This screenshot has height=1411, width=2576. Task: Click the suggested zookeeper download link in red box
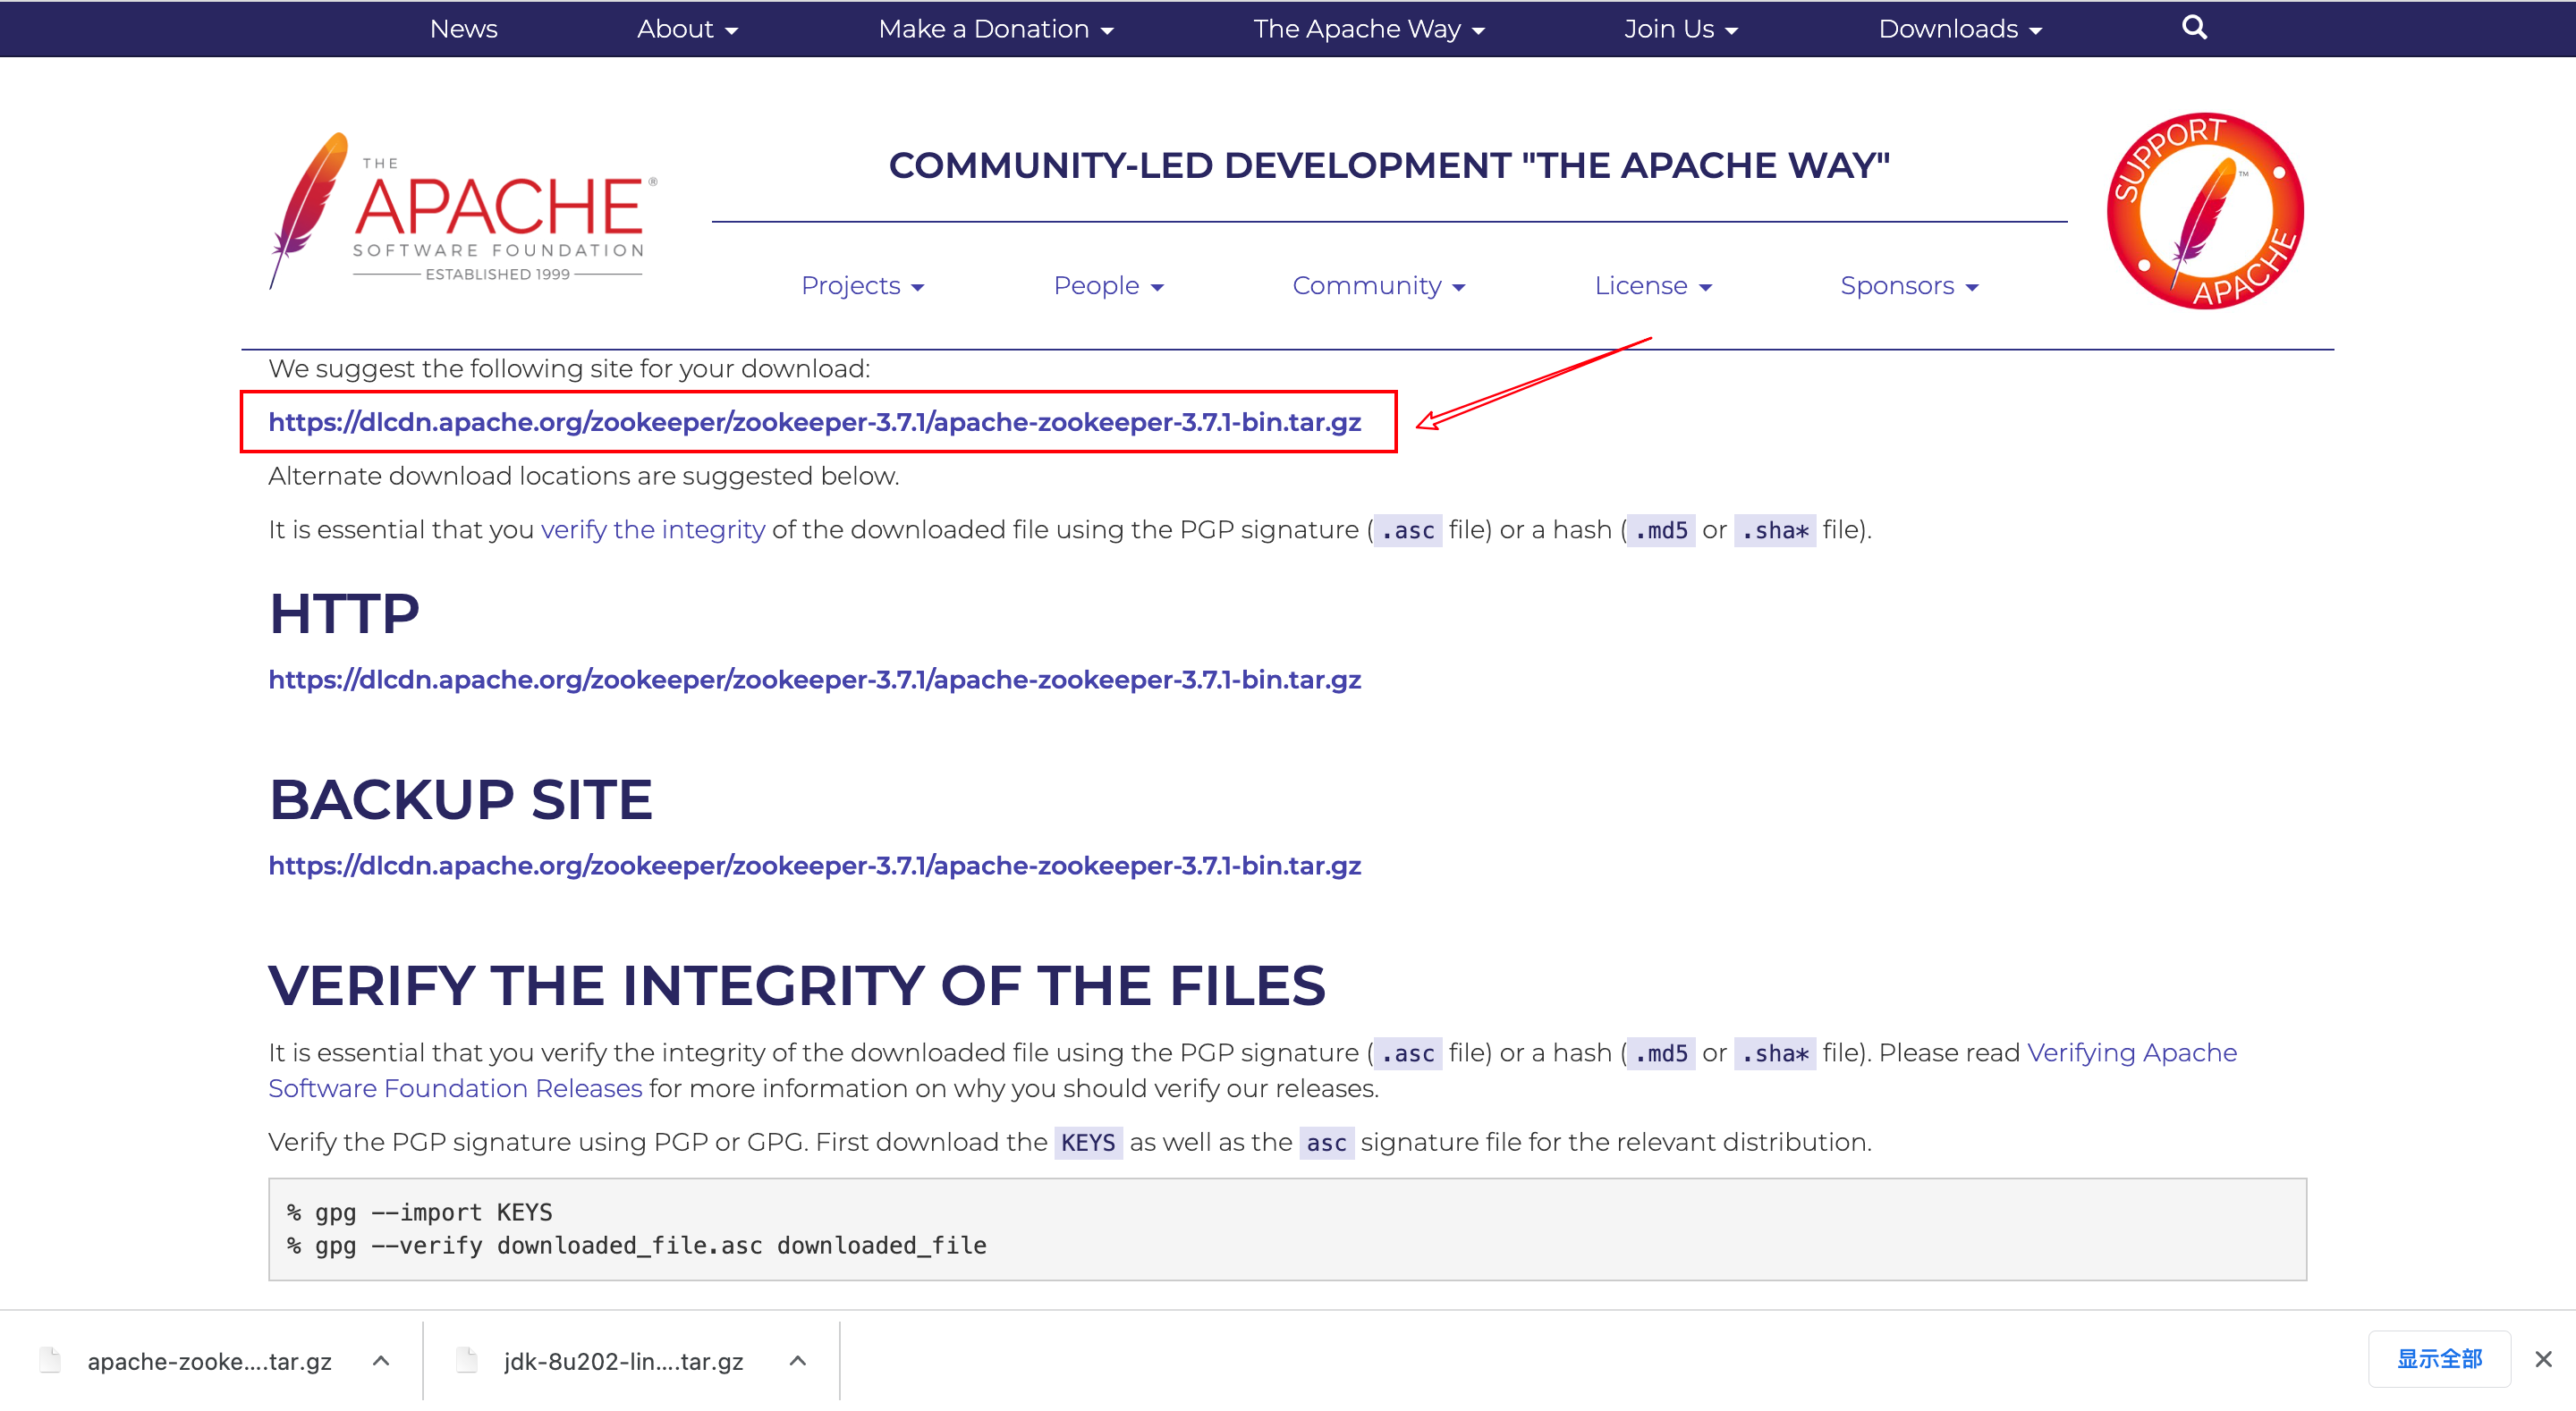814,422
